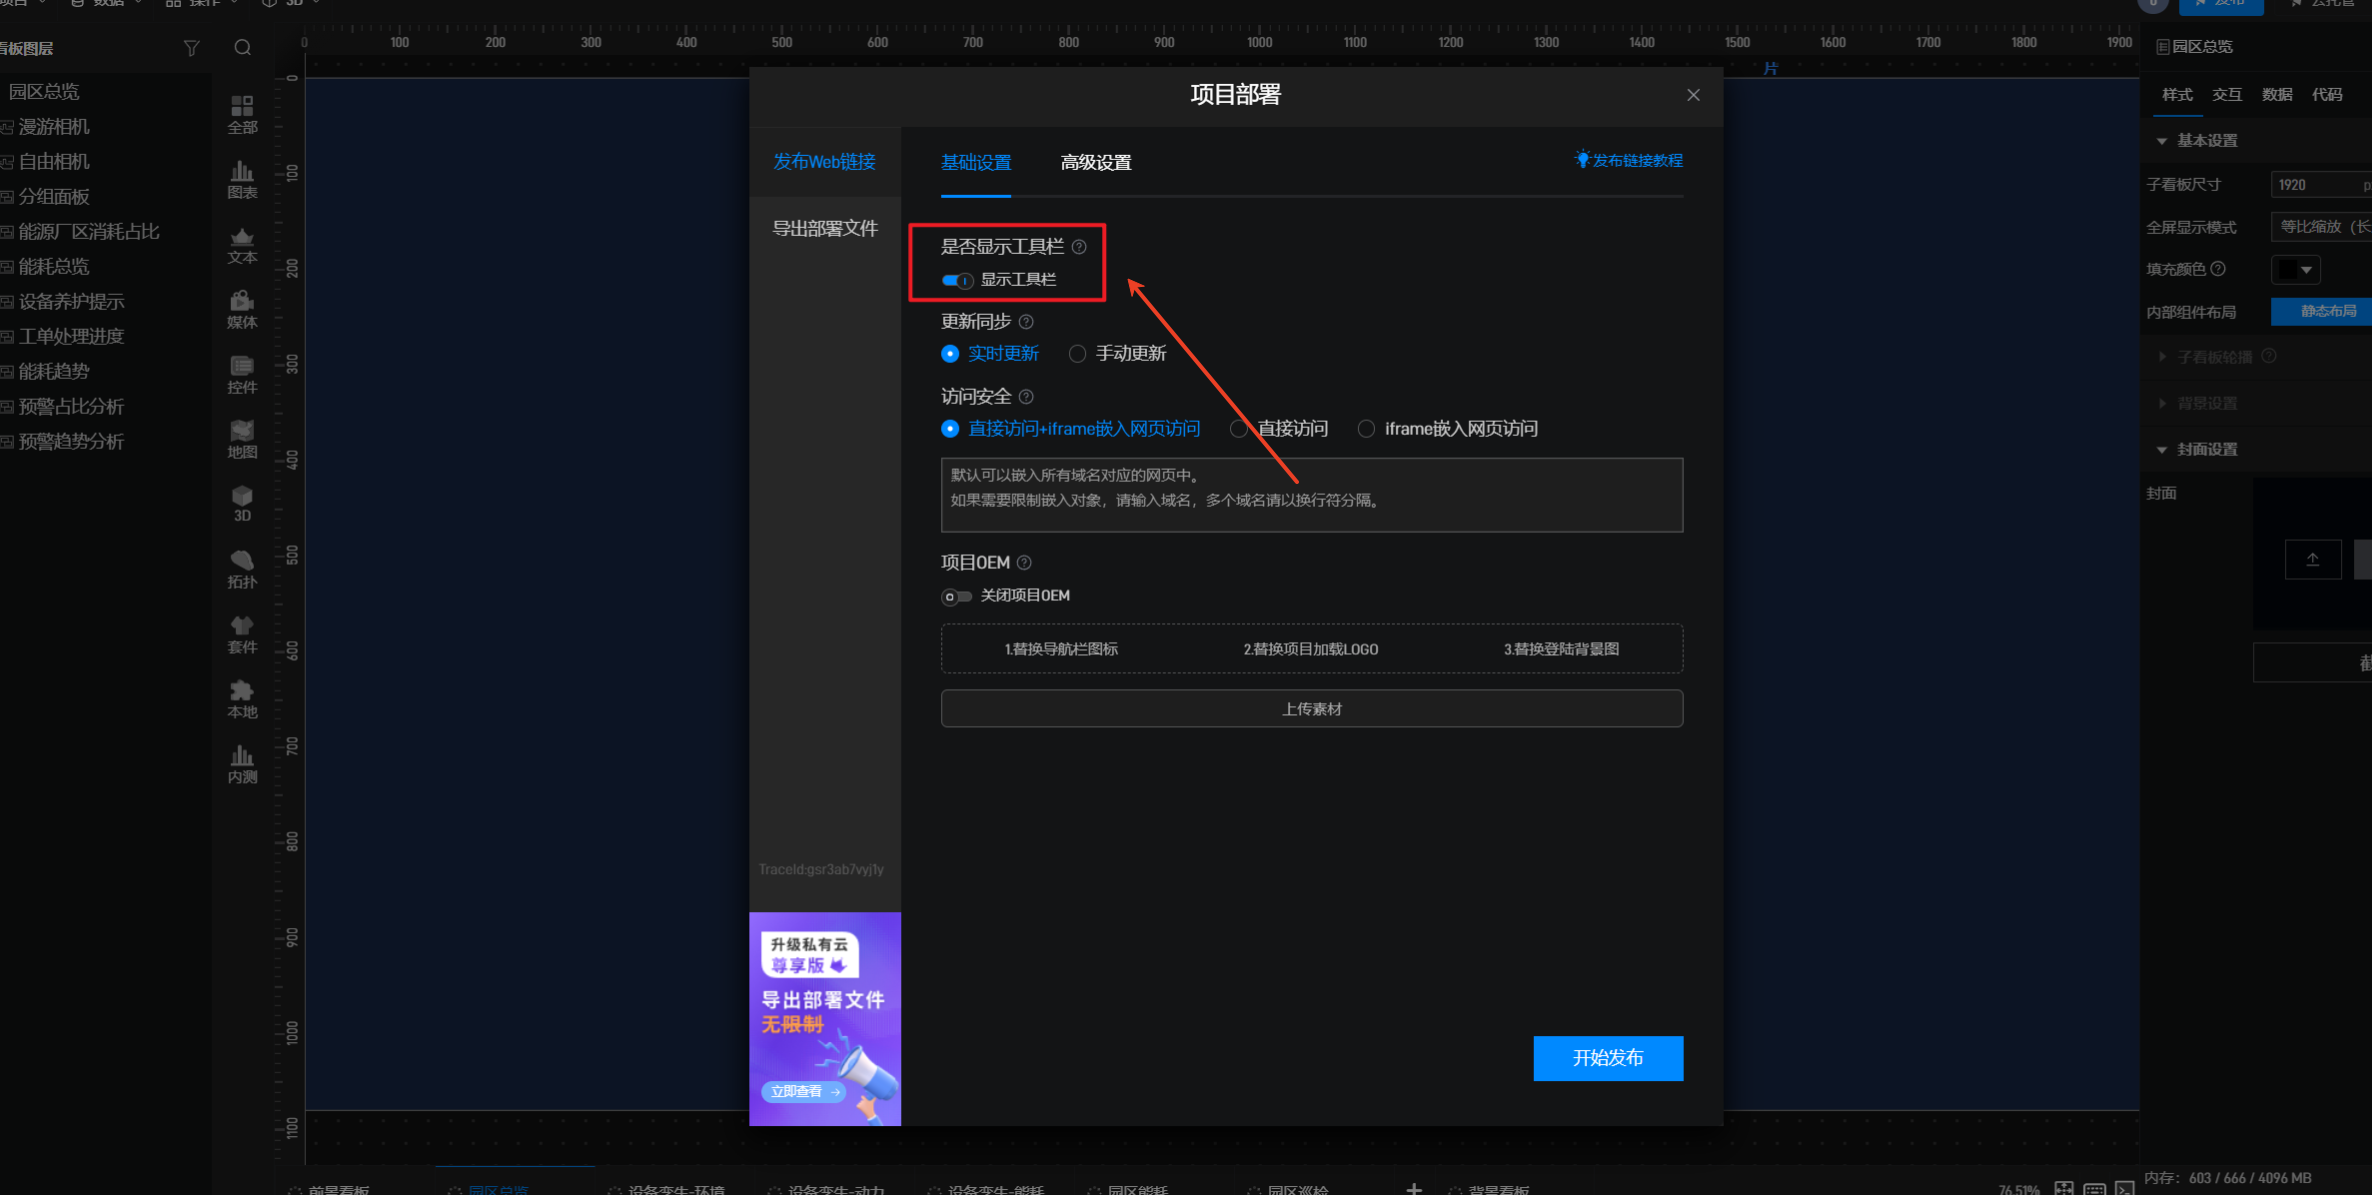
Task: Switch to the 高级设置 tab
Action: 1095,163
